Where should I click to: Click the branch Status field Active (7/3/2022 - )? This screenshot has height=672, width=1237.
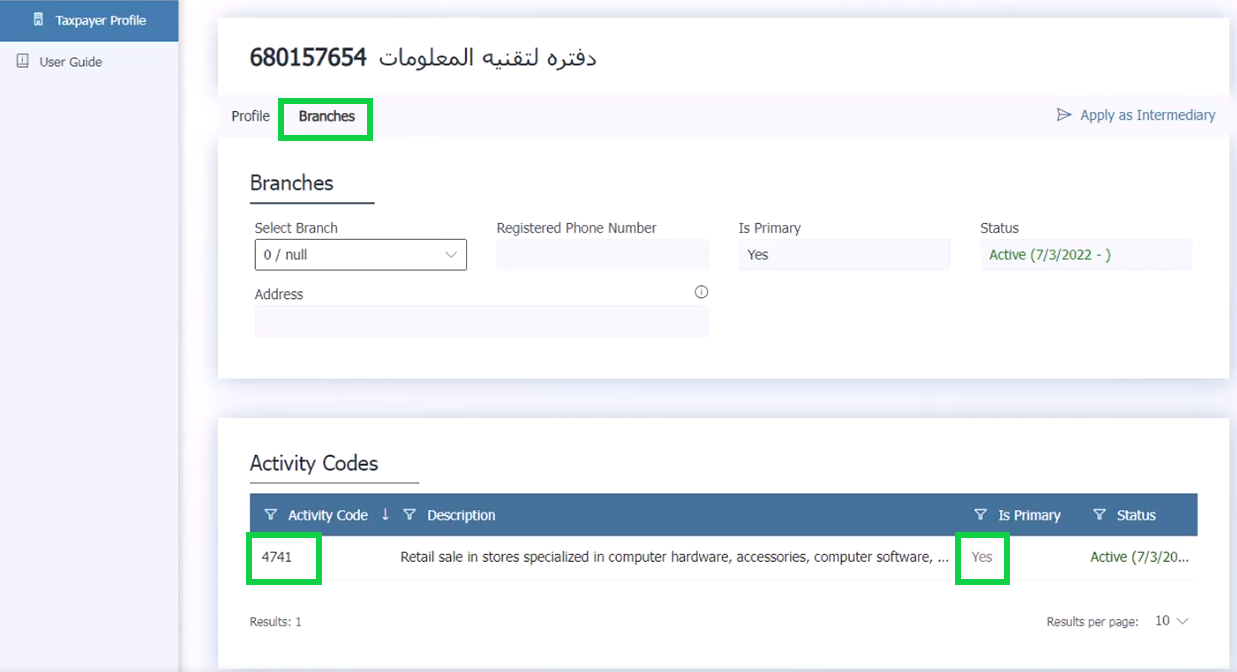(1086, 255)
